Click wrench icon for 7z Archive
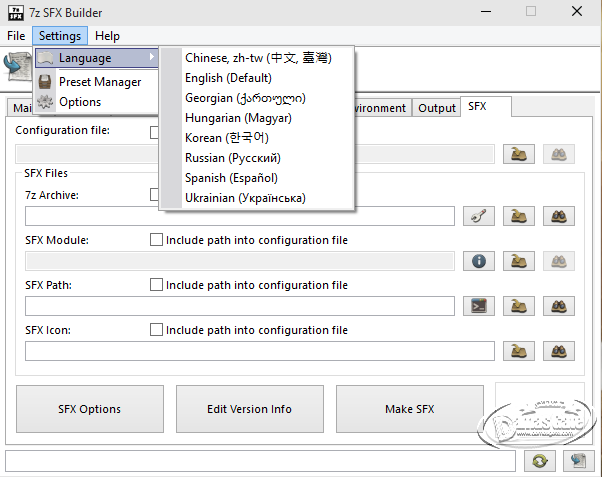The width and height of the screenshot is (602, 477). click(x=479, y=216)
